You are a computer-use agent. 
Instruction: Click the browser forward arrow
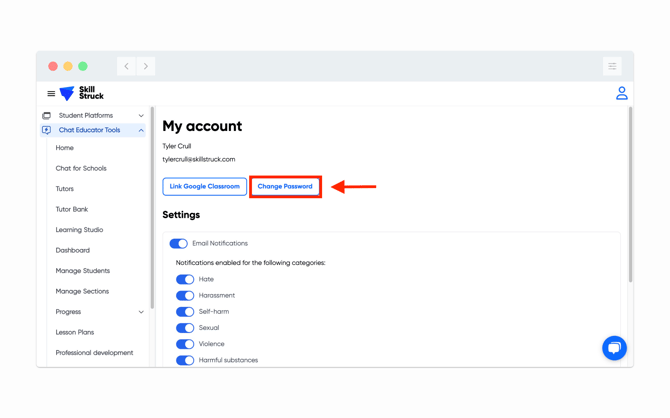[146, 66]
